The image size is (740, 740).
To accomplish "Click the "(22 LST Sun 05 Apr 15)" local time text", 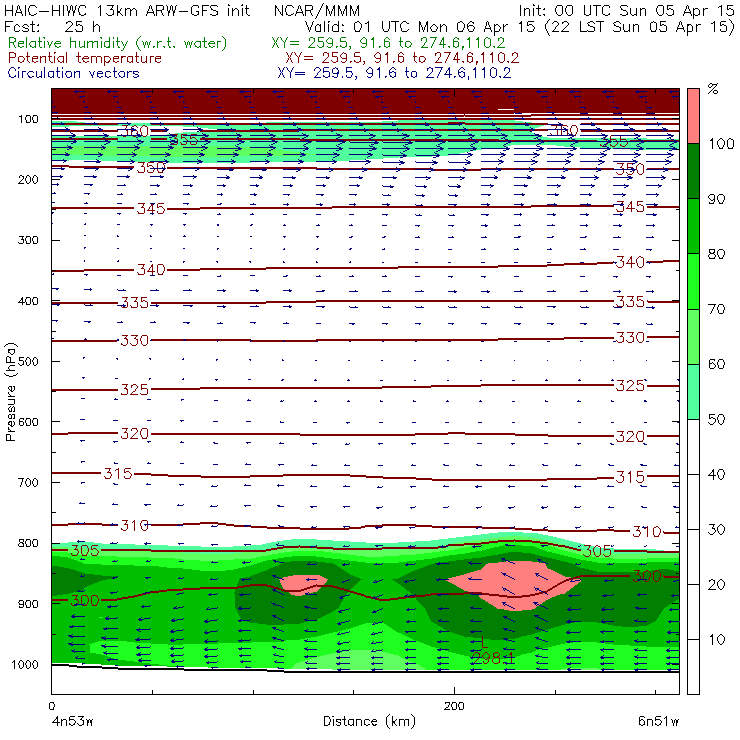I will tap(640, 26).
